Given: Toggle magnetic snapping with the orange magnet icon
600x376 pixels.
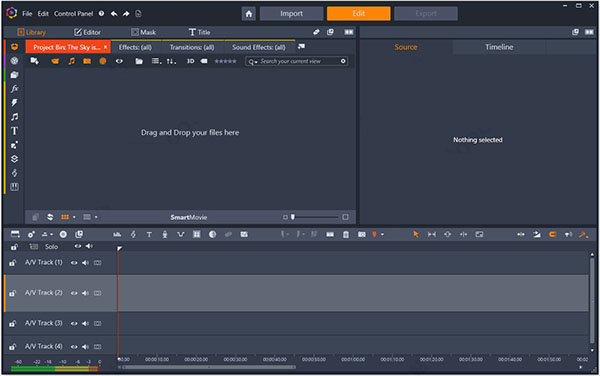Looking at the screenshot, I should click(552, 234).
